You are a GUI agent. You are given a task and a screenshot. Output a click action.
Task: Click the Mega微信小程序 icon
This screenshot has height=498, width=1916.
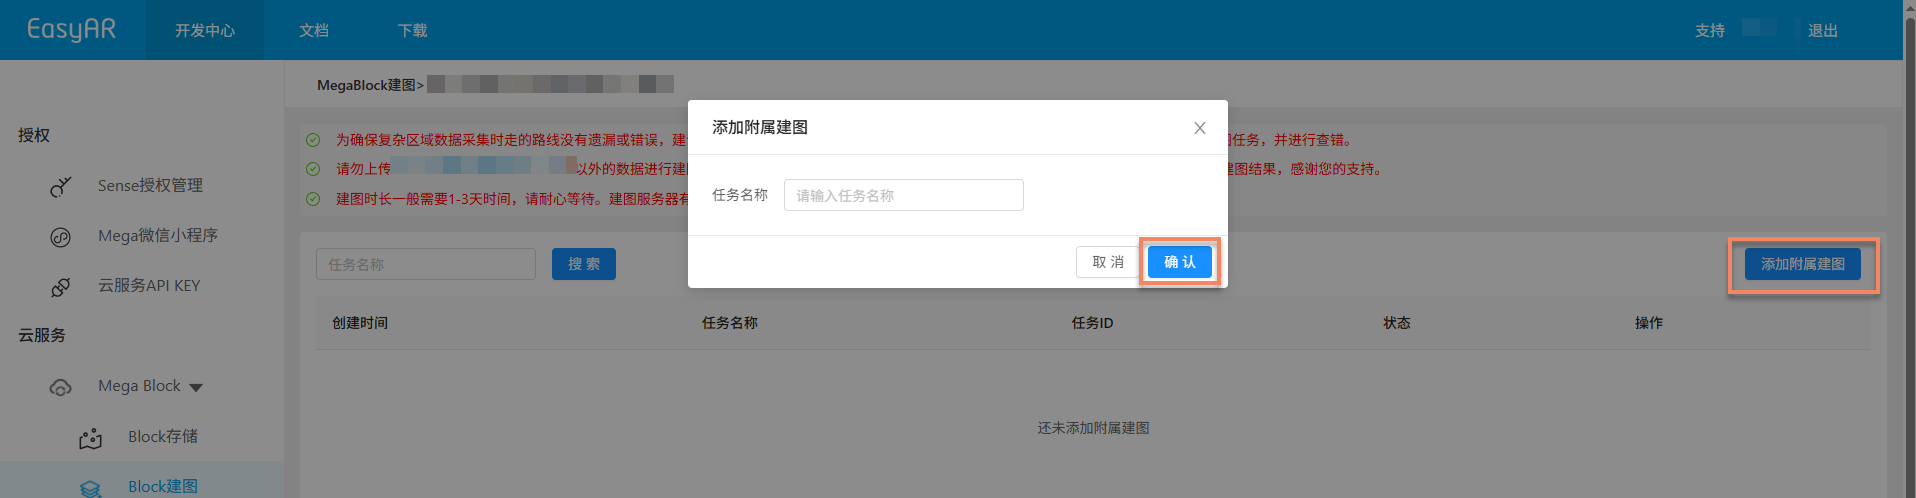61,237
